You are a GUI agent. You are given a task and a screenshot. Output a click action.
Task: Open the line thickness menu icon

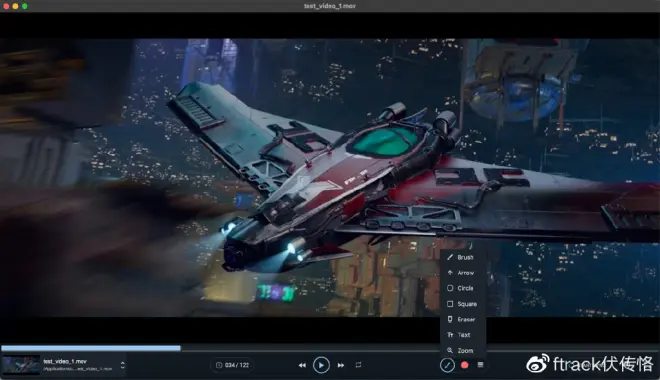pos(480,365)
